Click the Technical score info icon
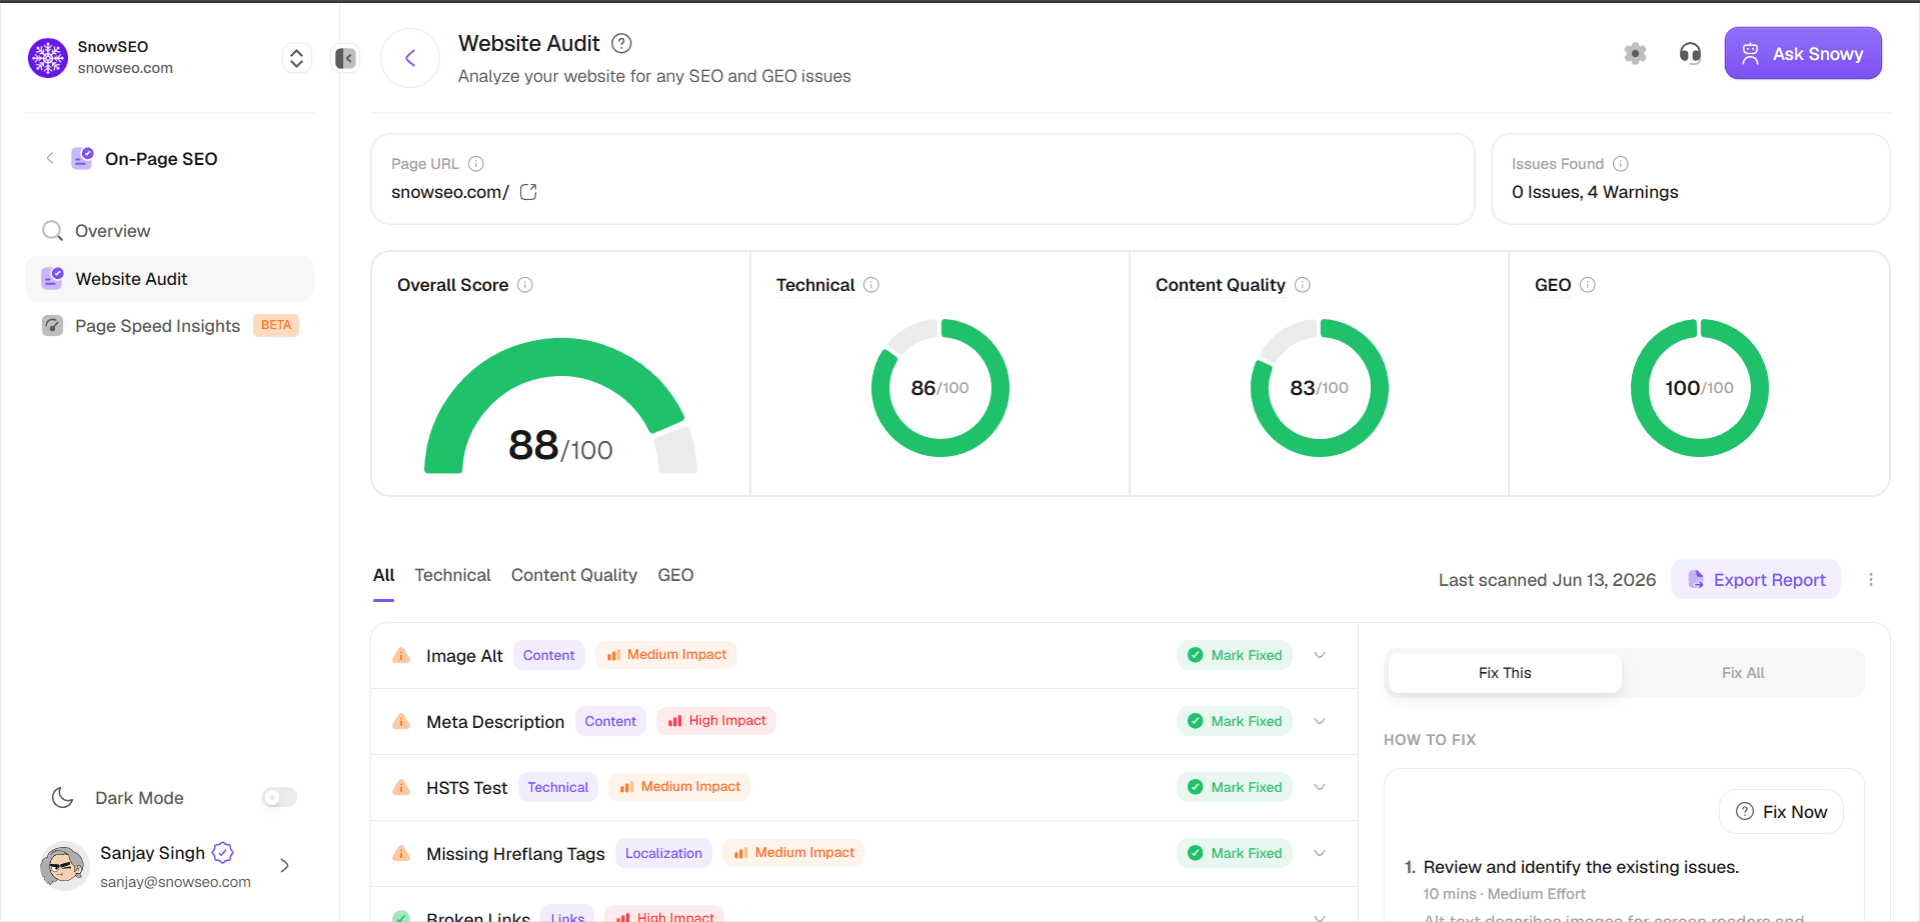This screenshot has width=1920, height=922. tap(871, 285)
